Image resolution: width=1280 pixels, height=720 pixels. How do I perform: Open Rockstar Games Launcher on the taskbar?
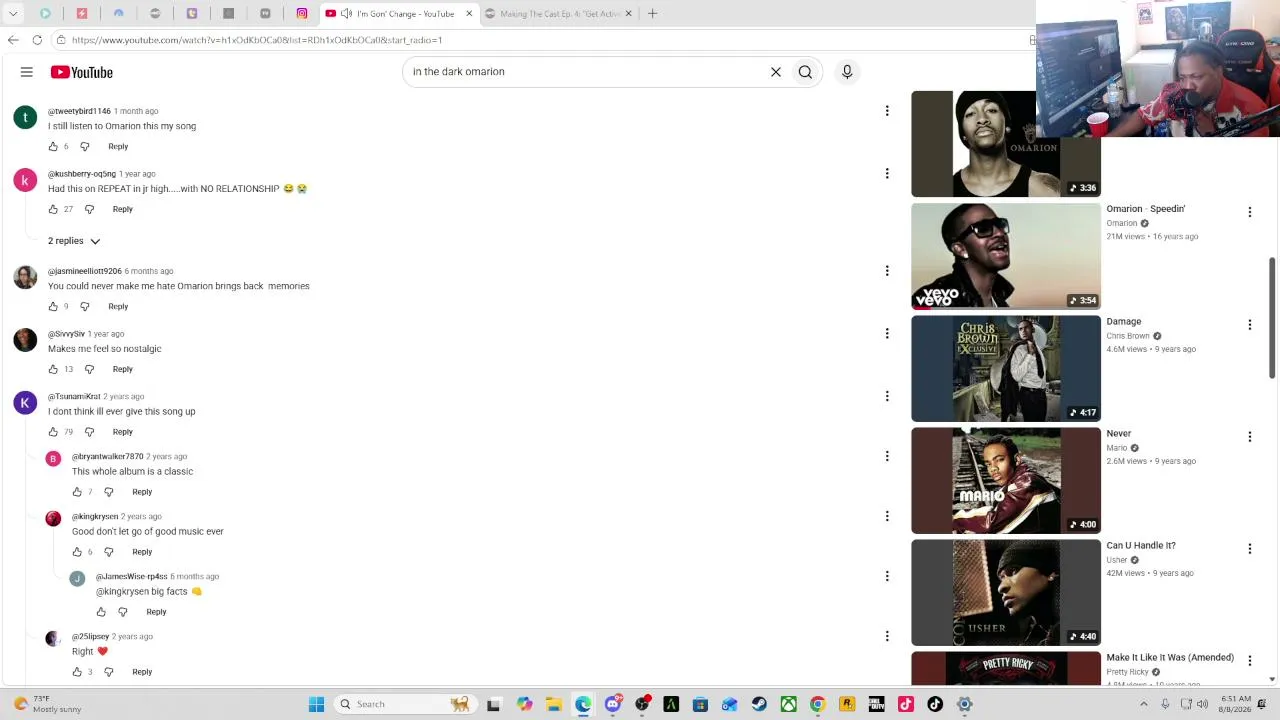[847, 704]
